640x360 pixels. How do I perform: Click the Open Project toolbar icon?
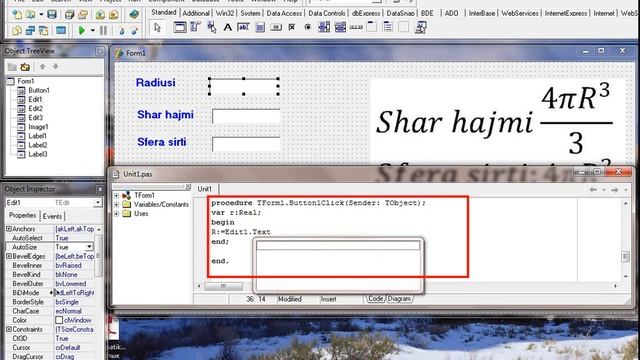coord(83,15)
